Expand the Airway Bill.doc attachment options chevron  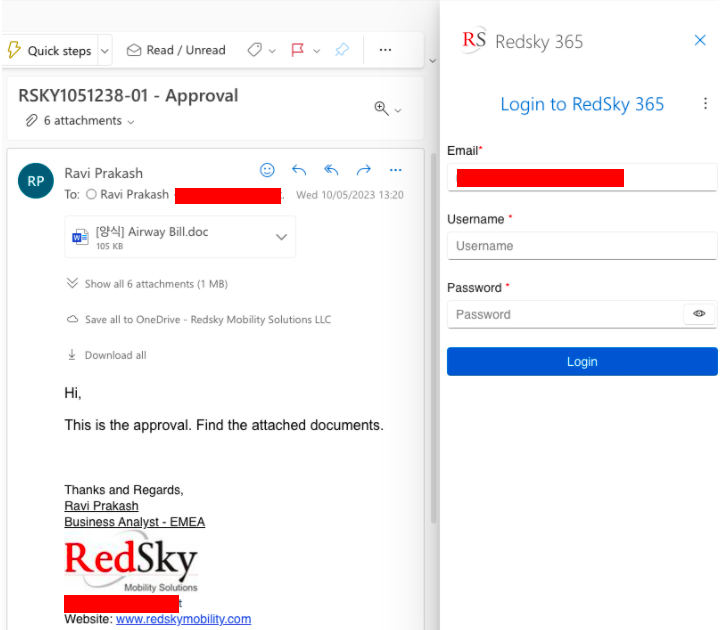(x=281, y=237)
